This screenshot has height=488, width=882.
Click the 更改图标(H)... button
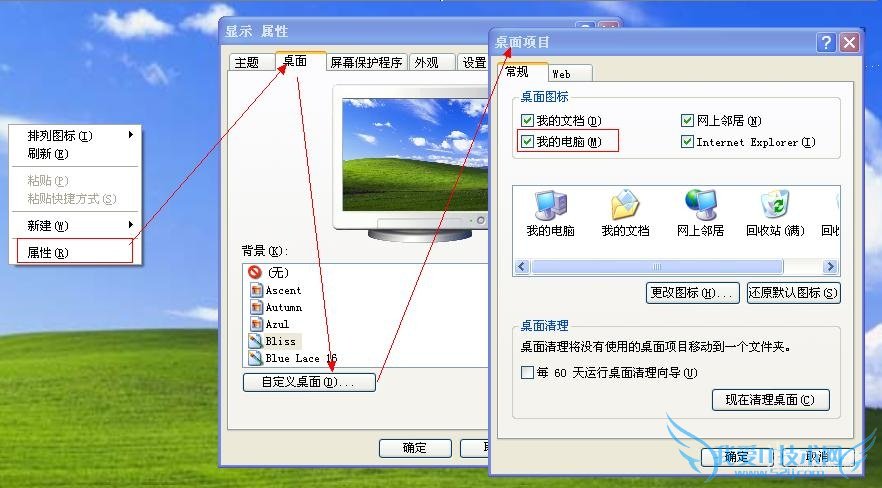(x=692, y=293)
